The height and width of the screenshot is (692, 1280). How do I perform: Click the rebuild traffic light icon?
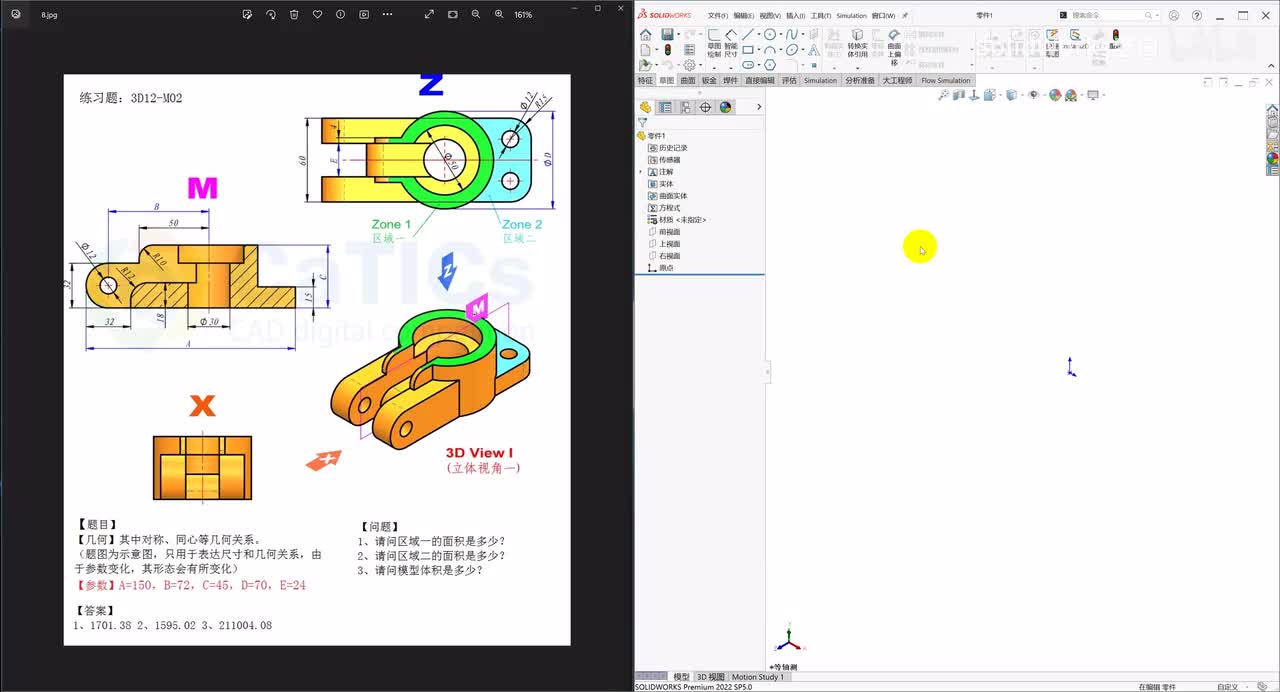[668, 49]
